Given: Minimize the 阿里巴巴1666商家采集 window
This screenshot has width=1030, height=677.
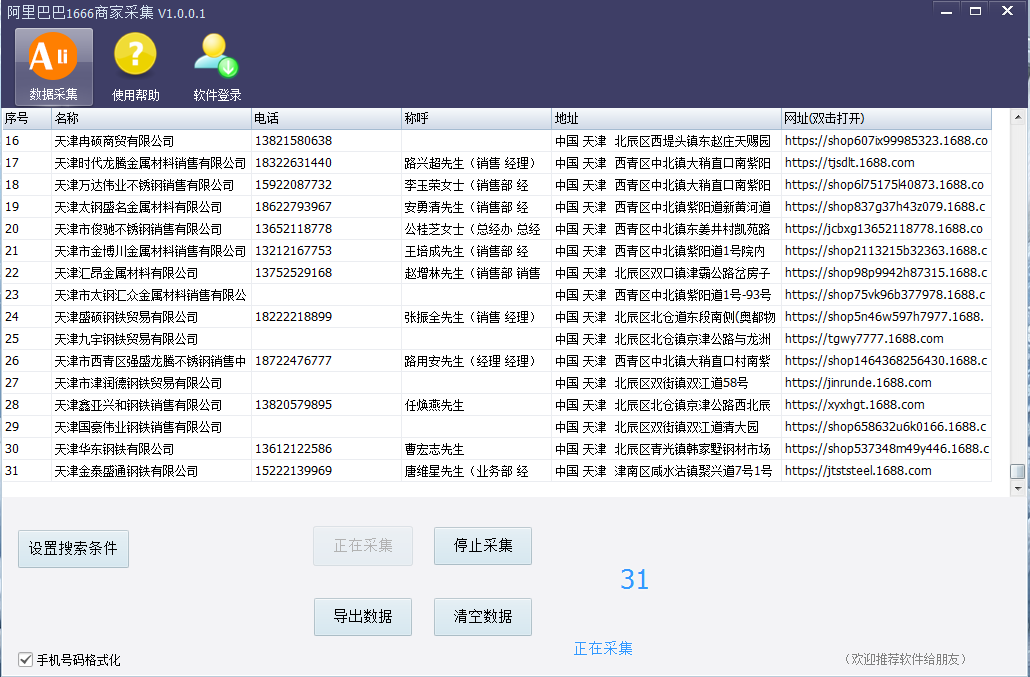Looking at the screenshot, I should (947, 11).
